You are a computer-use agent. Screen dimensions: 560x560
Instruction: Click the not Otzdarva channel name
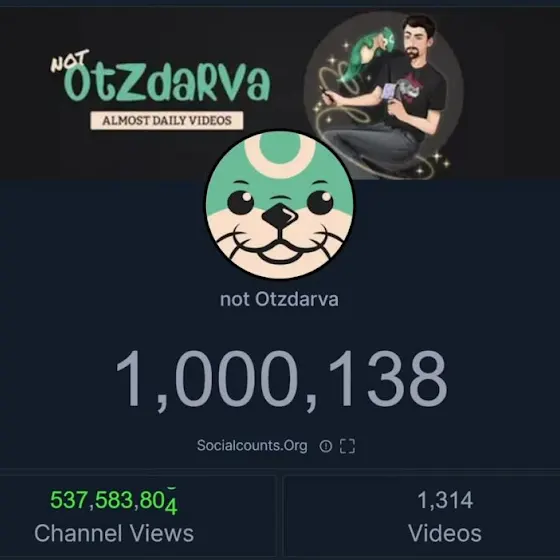[279, 299]
